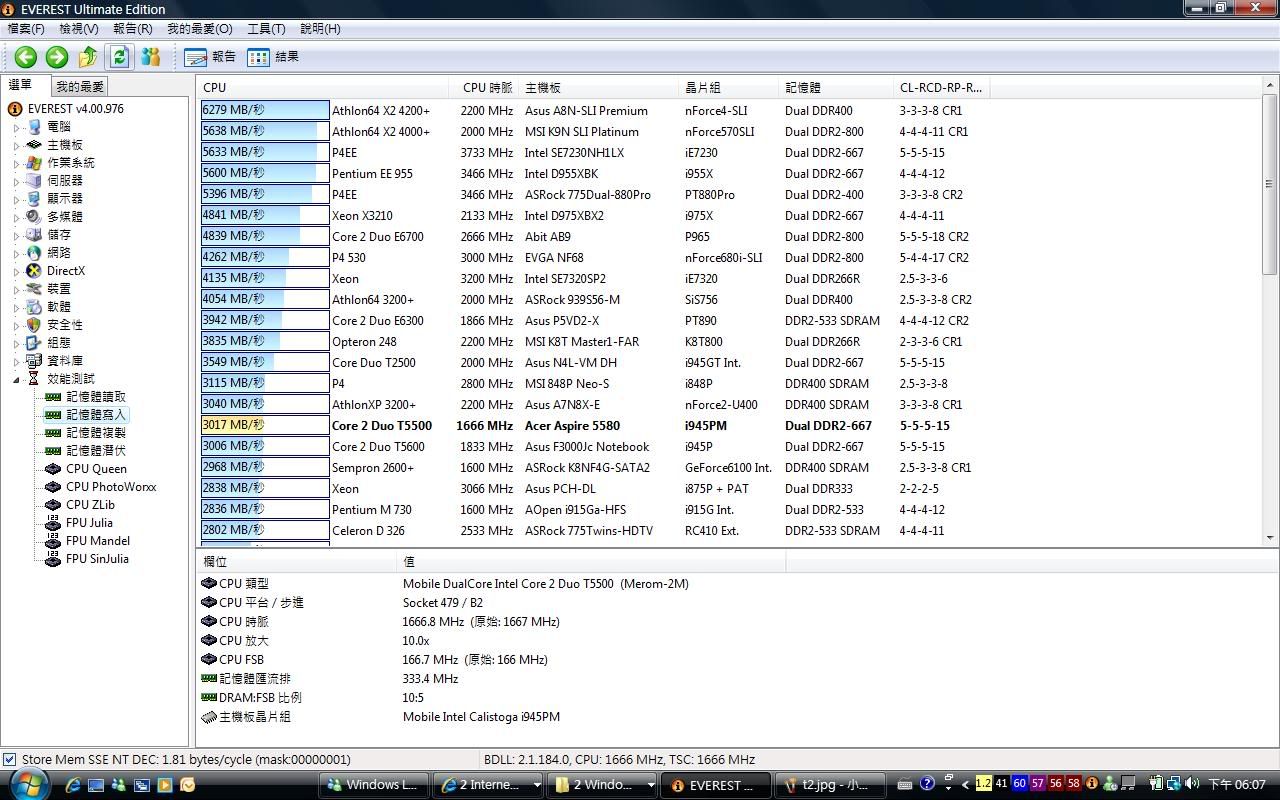Click the 電腦 computer tree icon

point(34,127)
